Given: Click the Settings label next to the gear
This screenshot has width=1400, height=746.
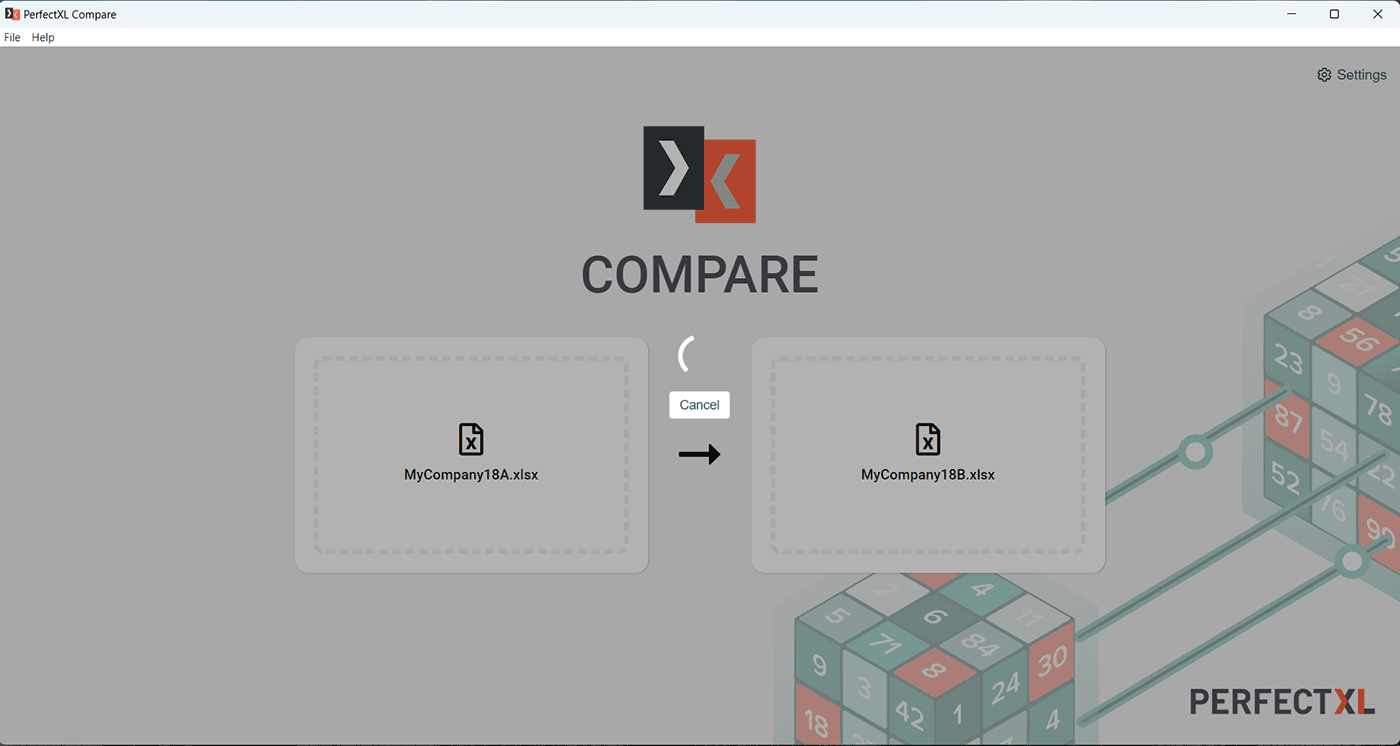Looking at the screenshot, I should (1360, 74).
